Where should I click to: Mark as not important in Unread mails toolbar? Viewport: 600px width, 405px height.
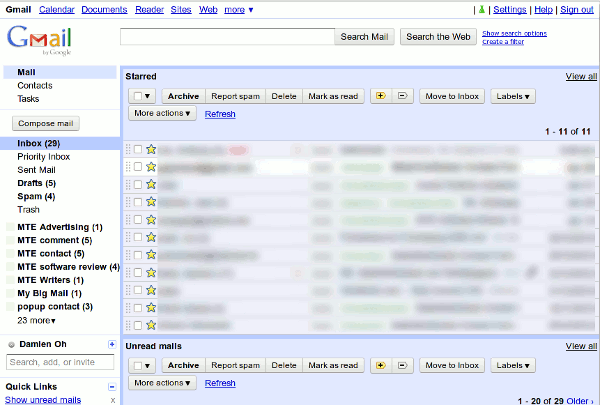coord(403,365)
